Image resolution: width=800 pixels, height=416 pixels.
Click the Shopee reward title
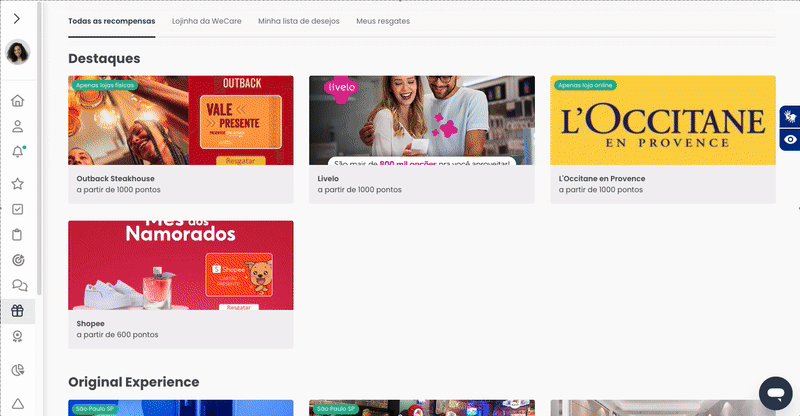point(90,324)
